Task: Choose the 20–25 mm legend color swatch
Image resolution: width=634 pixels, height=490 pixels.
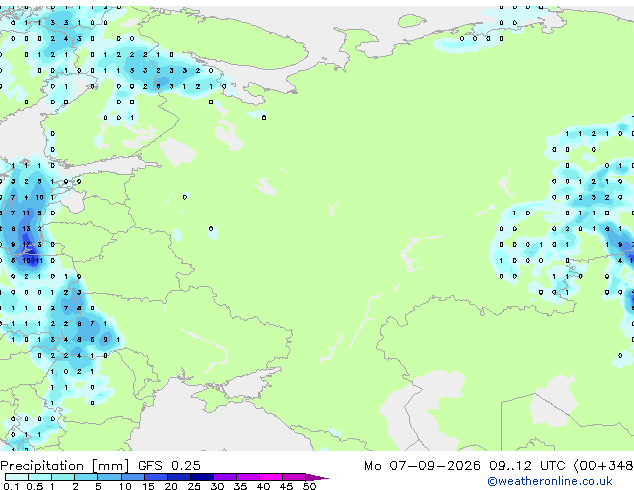Action: point(179,477)
